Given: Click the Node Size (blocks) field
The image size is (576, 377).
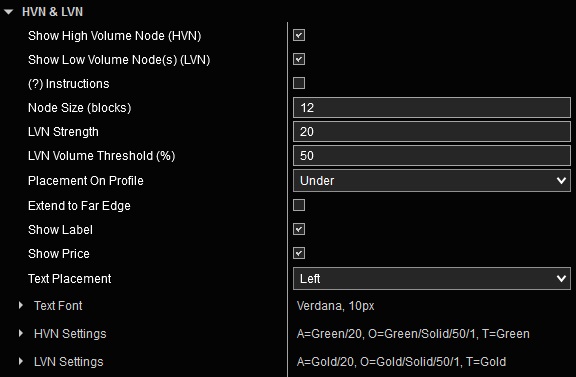Looking at the screenshot, I should [432, 108].
